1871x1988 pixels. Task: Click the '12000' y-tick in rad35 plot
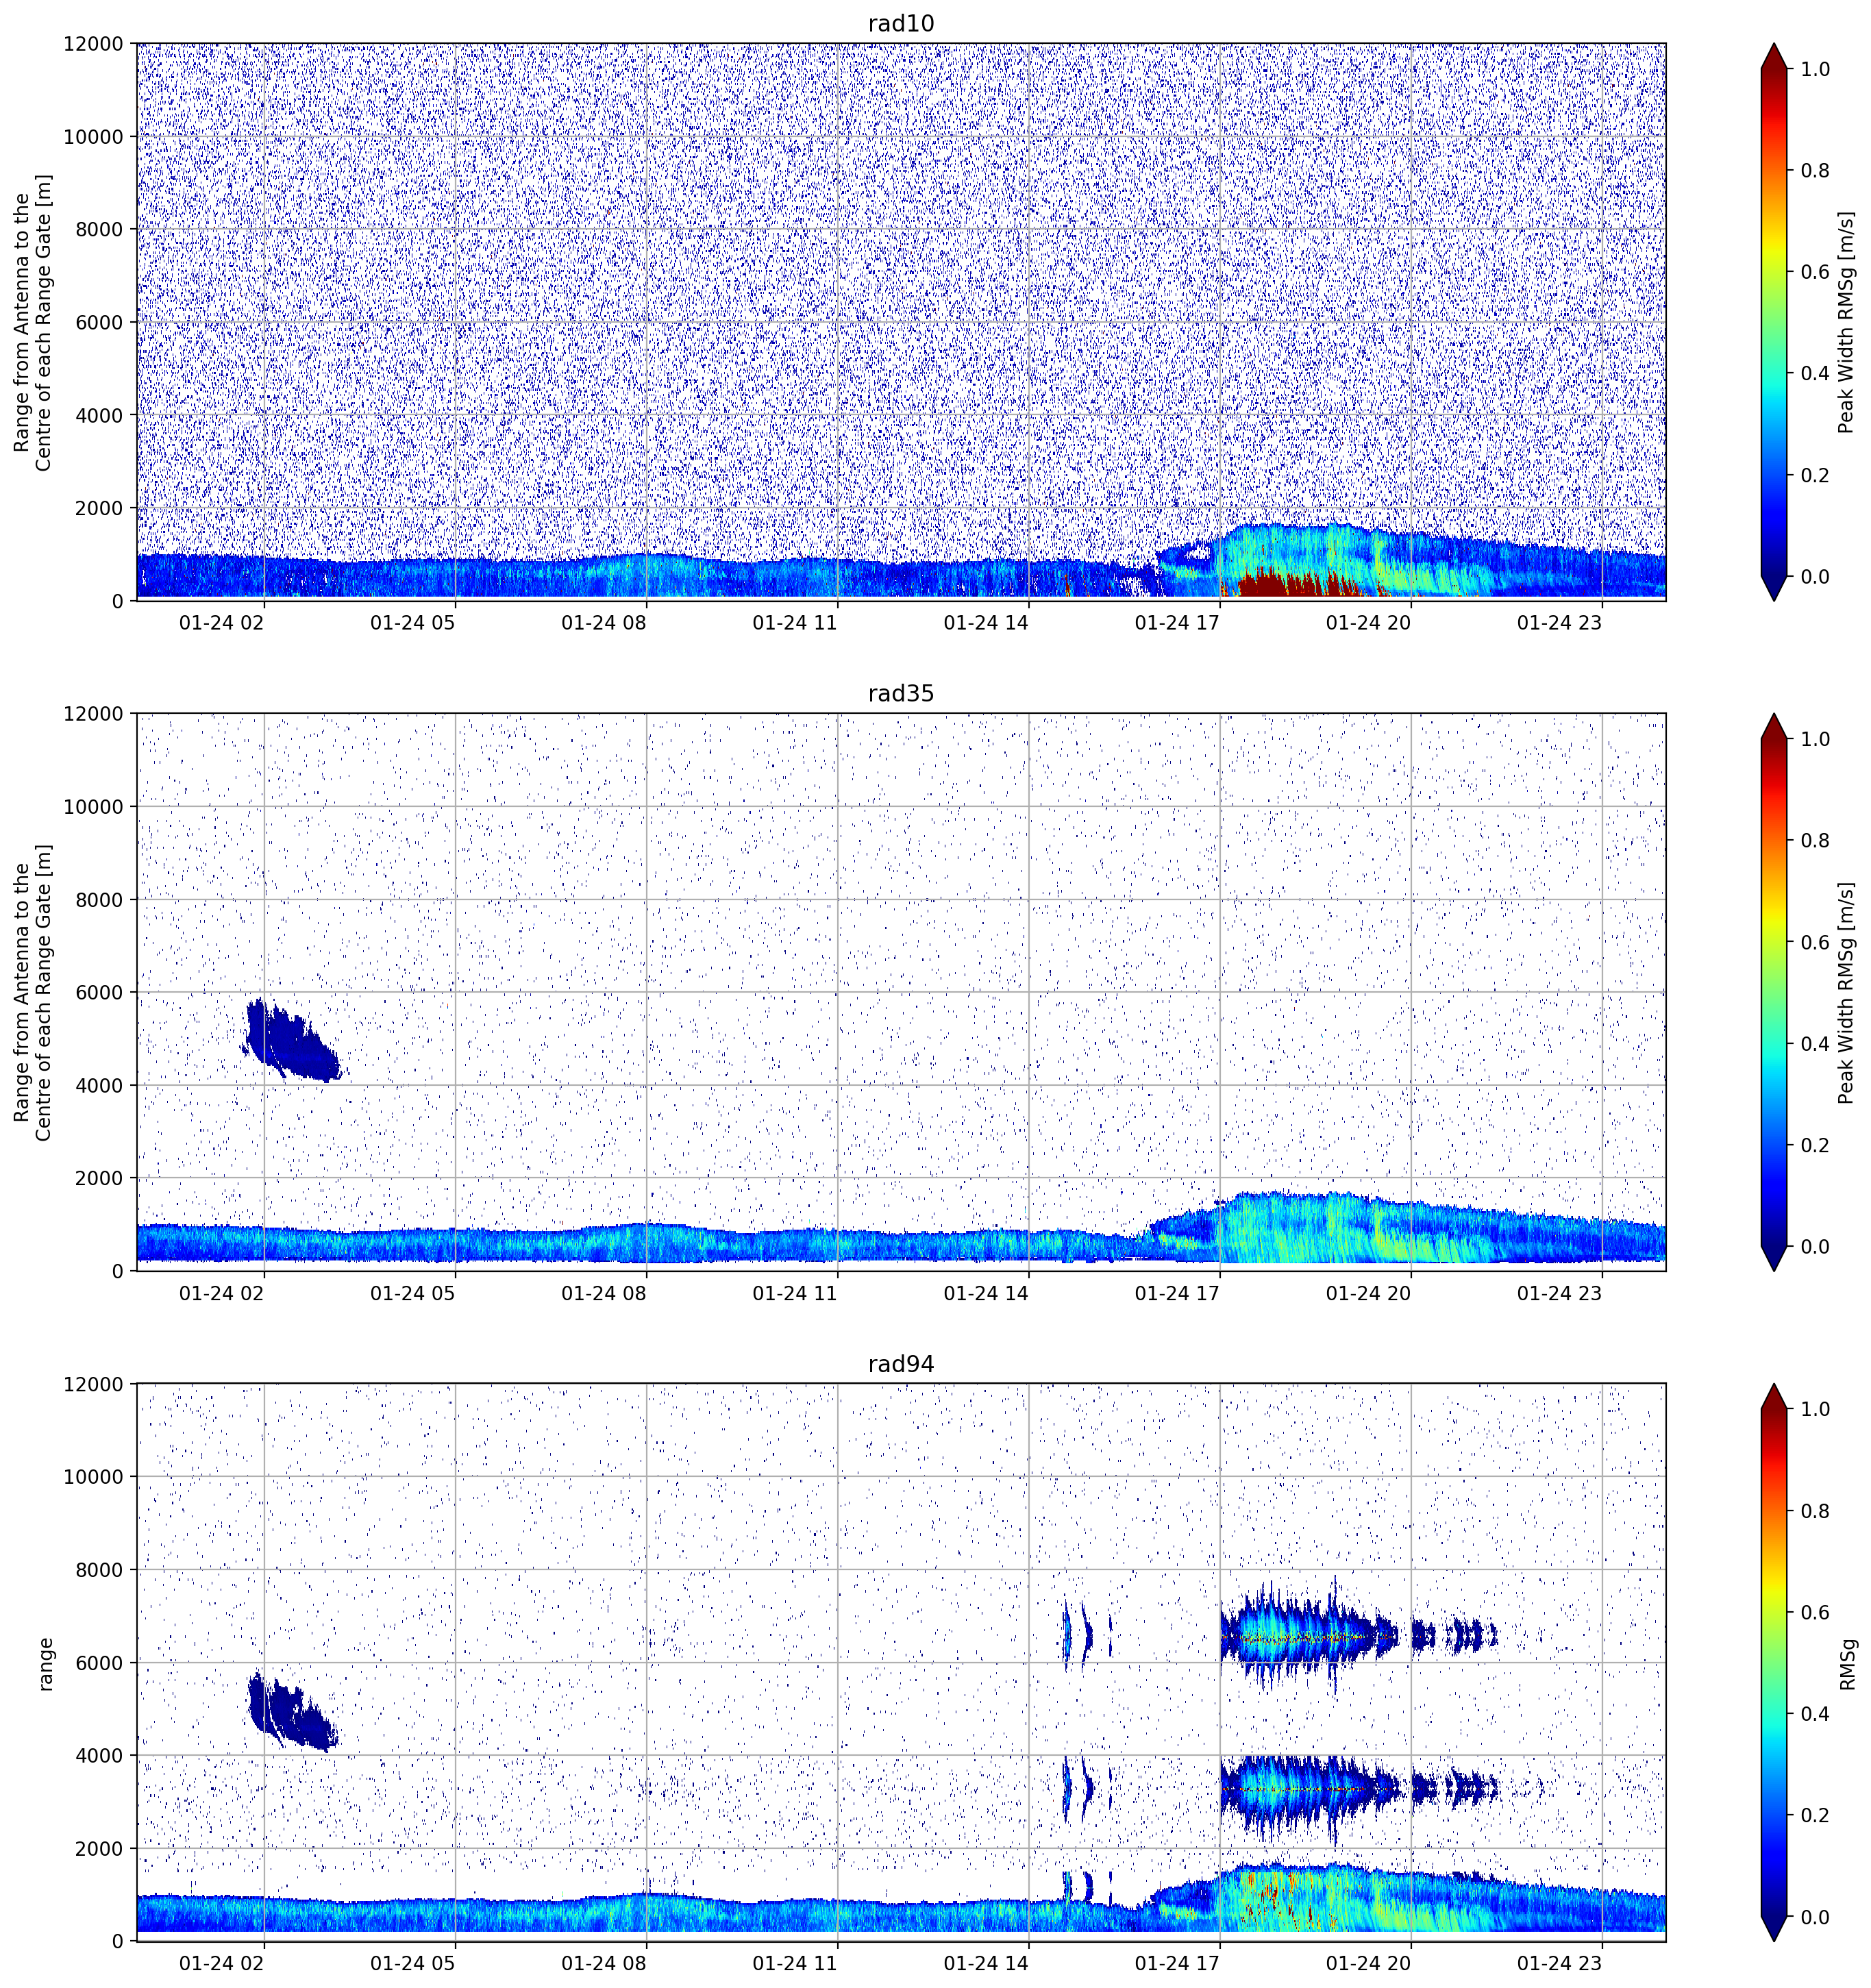pos(94,714)
